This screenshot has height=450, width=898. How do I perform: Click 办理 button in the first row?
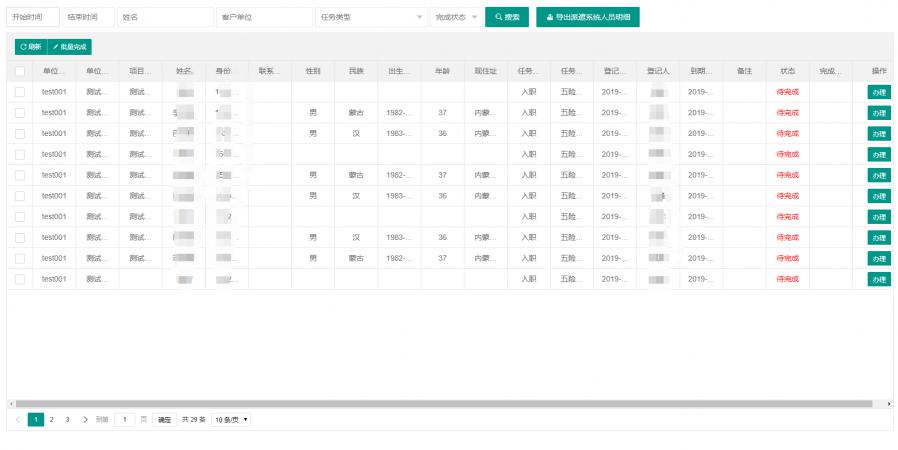[878, 91]
